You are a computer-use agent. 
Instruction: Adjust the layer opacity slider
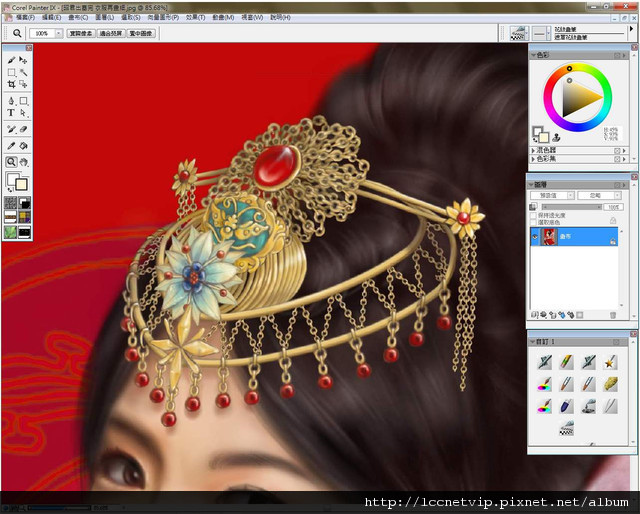(x=570, y=207)
